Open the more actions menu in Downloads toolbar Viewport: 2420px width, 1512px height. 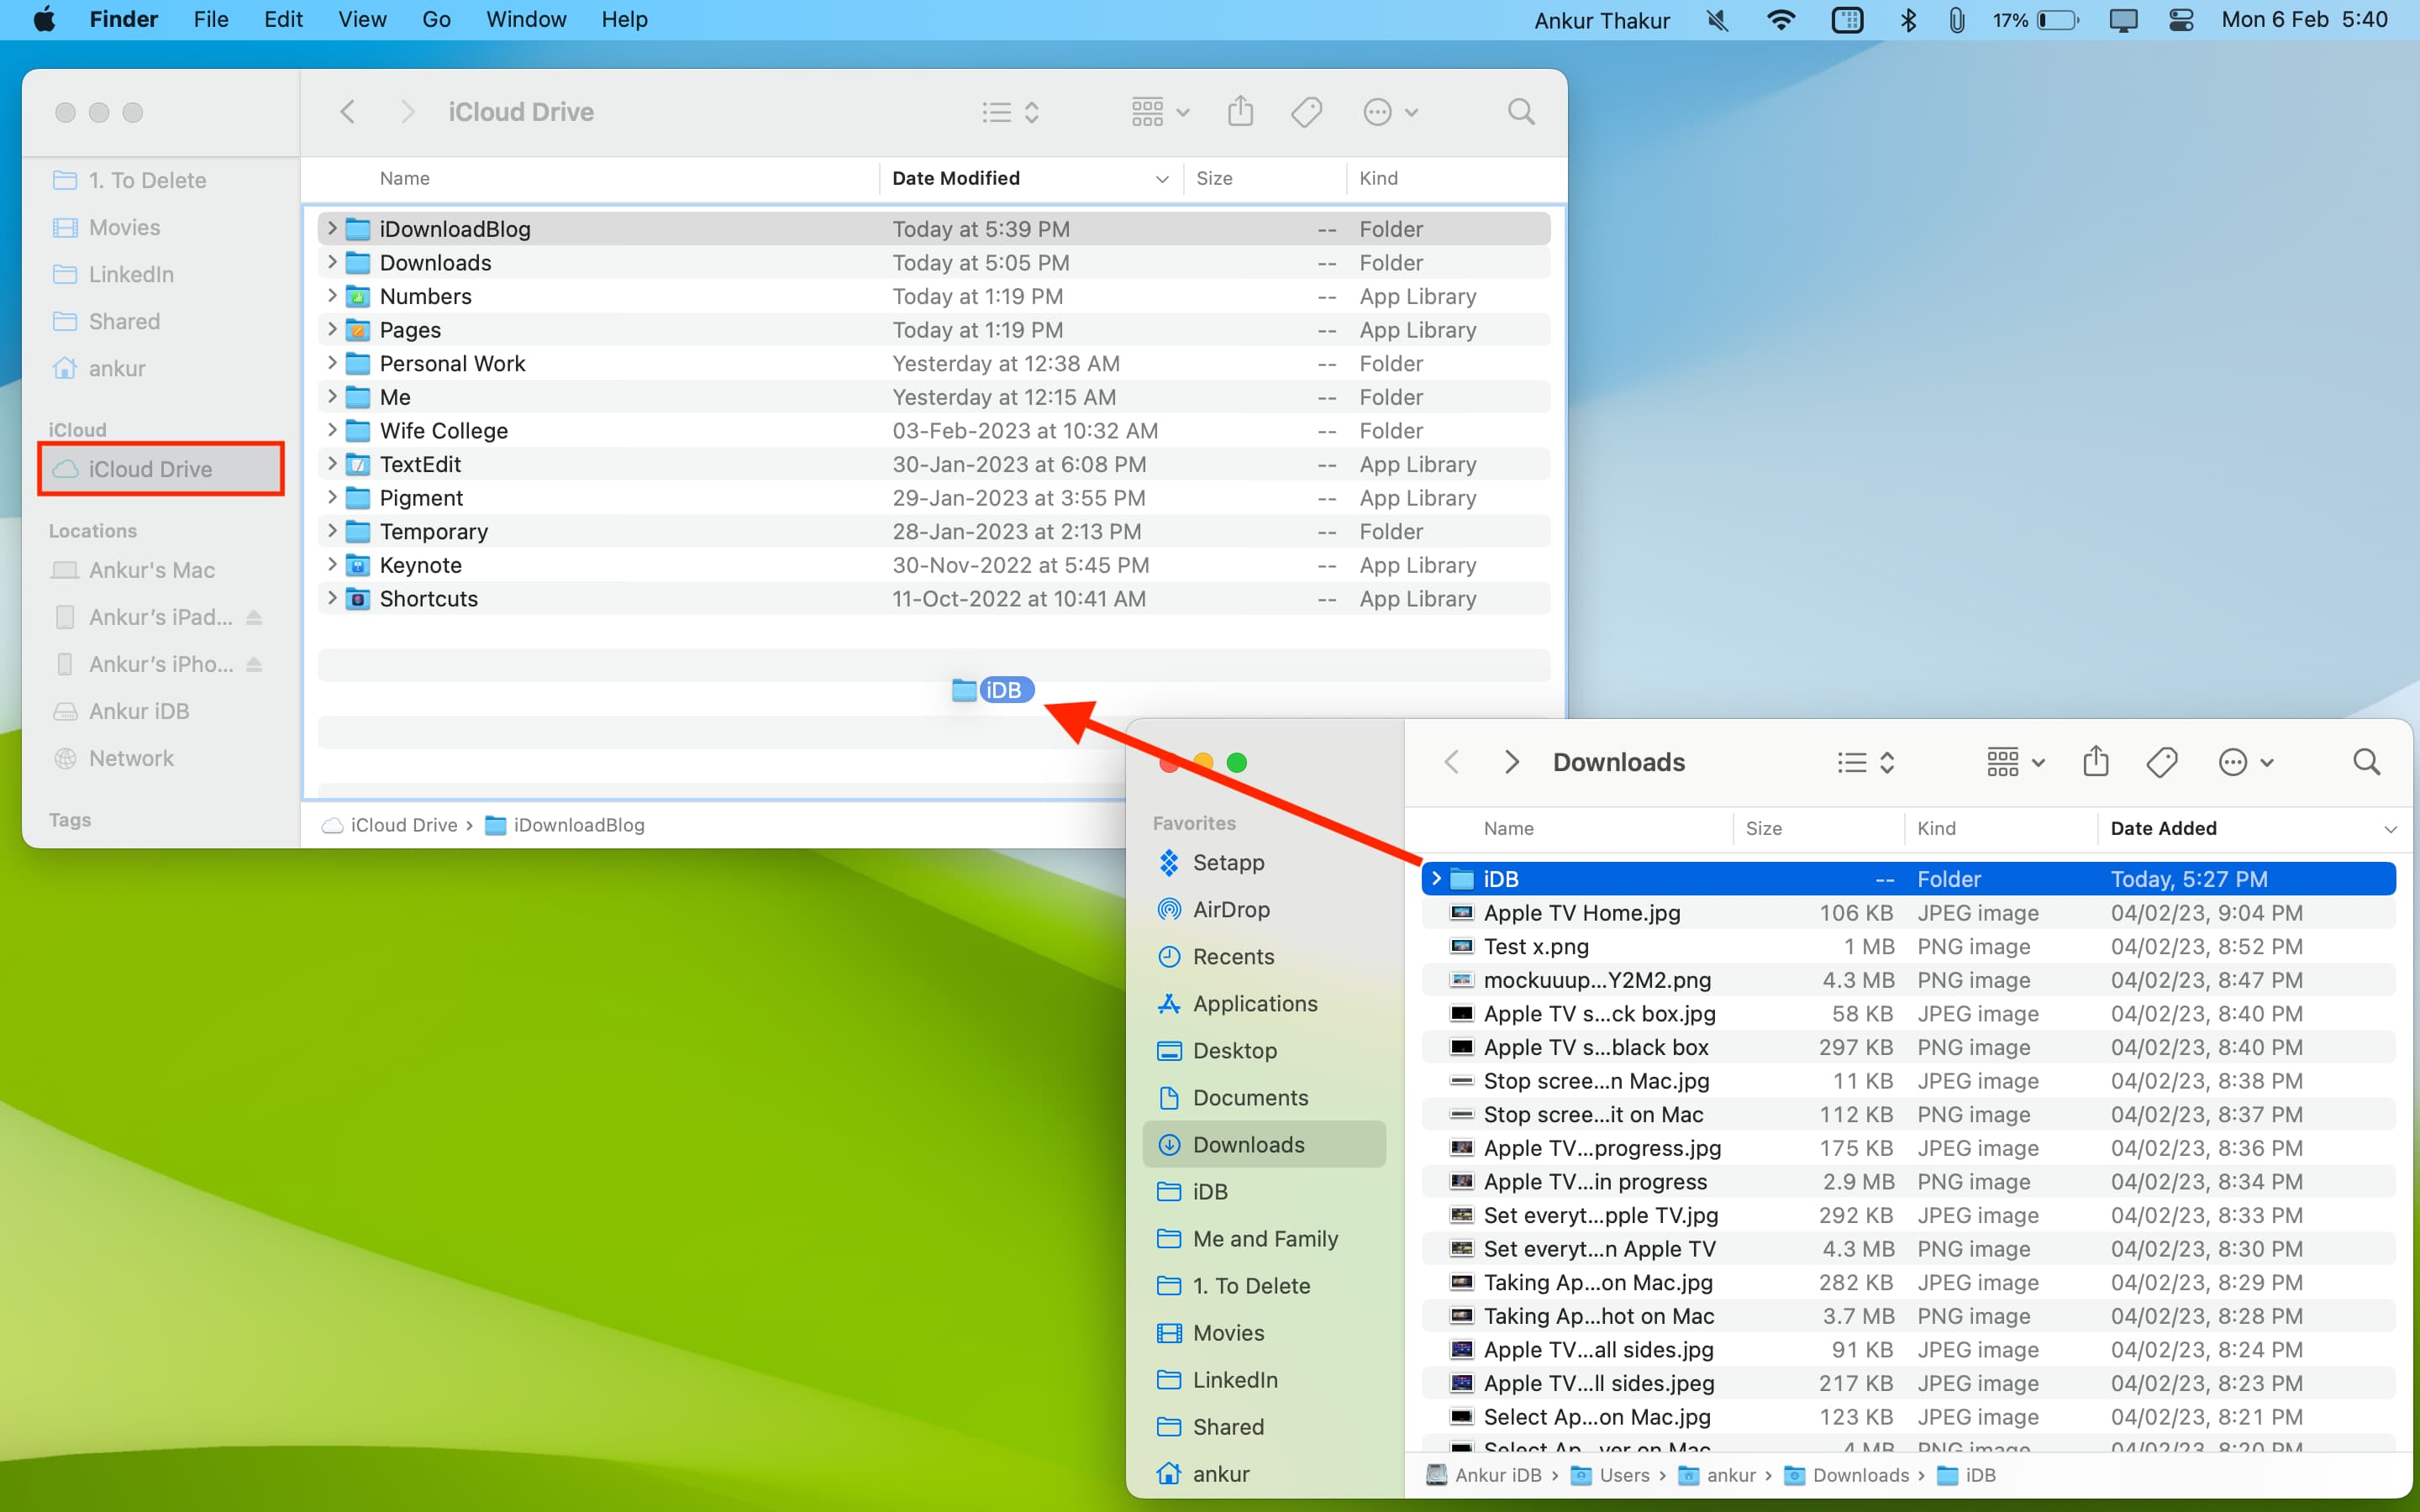2245,762
